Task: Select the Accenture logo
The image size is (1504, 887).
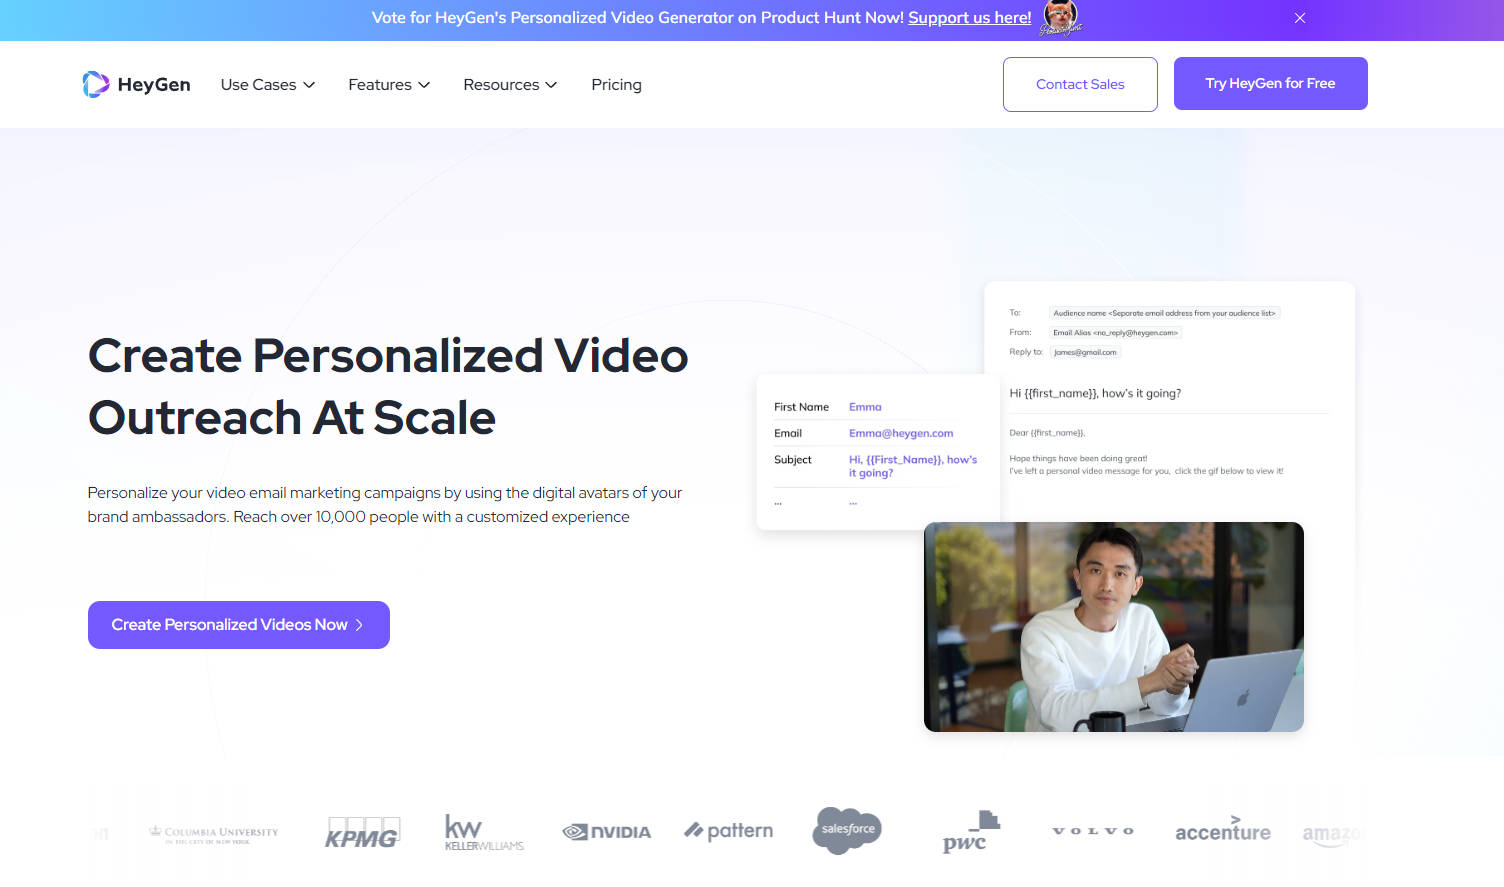Action: 1222,831
